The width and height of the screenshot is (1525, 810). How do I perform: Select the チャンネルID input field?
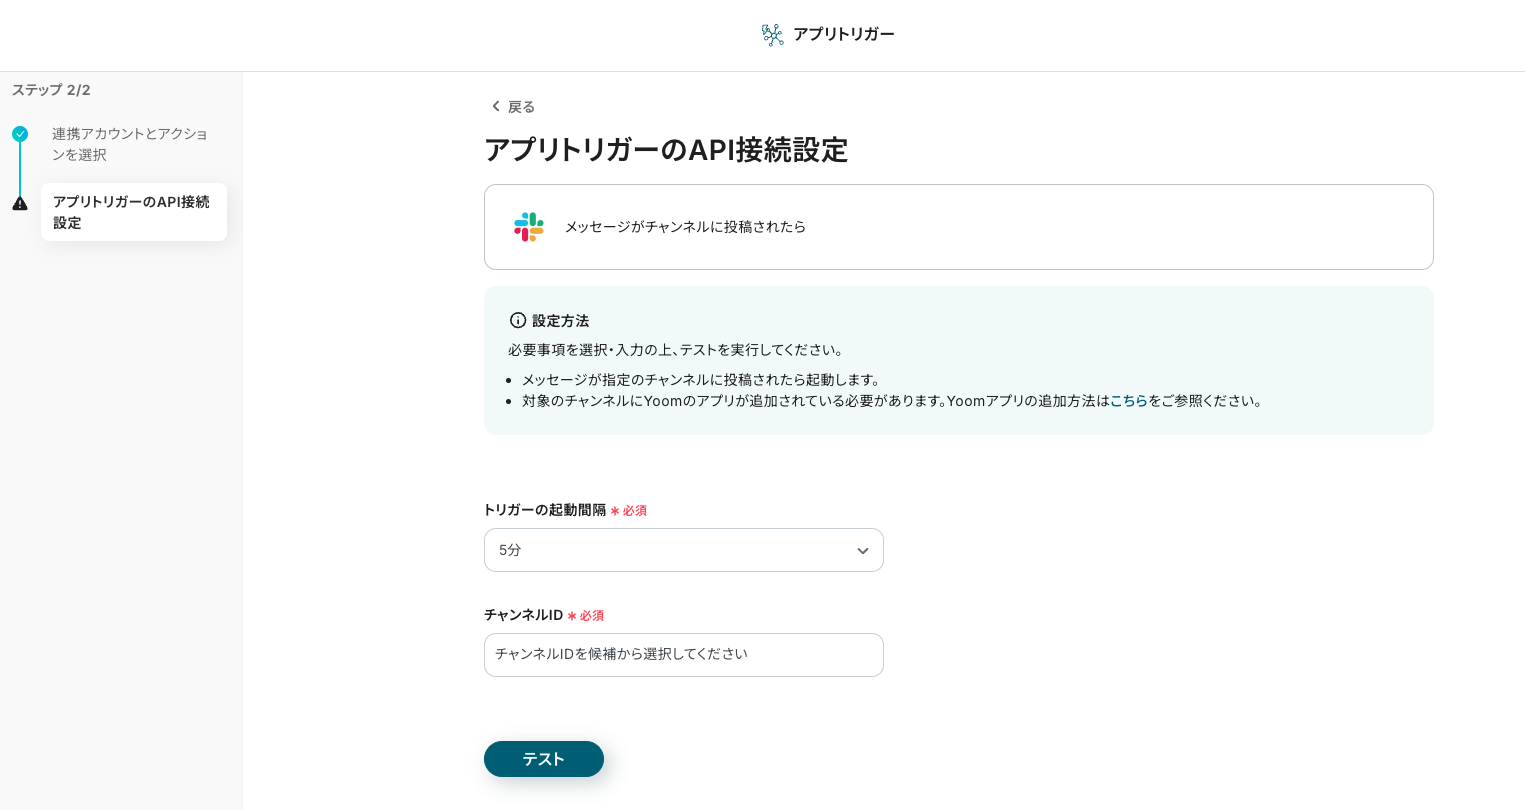point(683,655)
